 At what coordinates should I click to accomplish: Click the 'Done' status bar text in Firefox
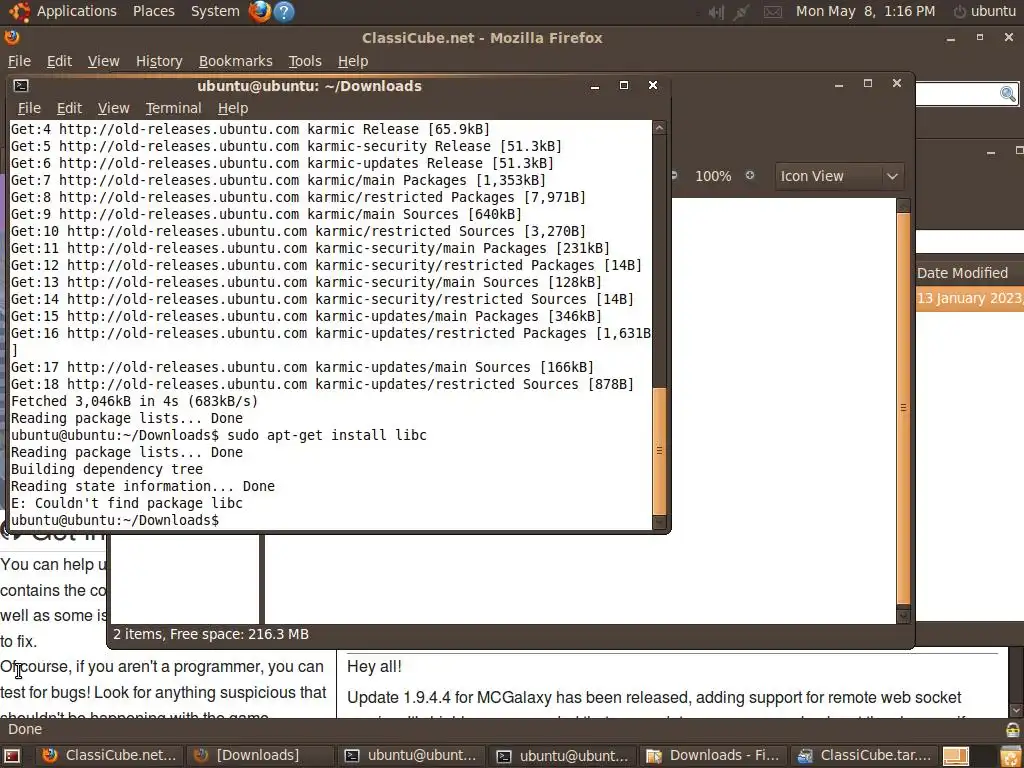coord(25,729)
